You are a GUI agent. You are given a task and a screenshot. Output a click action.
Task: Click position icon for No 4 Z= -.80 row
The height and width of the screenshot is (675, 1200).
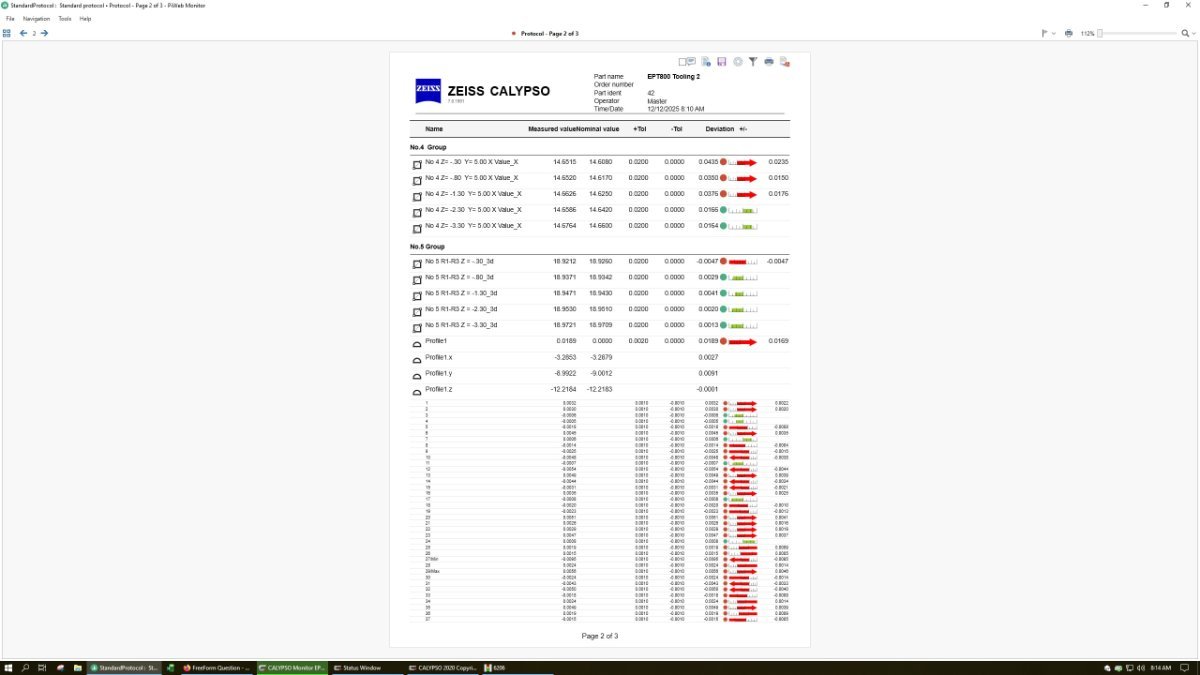click(x=417, y=180)
